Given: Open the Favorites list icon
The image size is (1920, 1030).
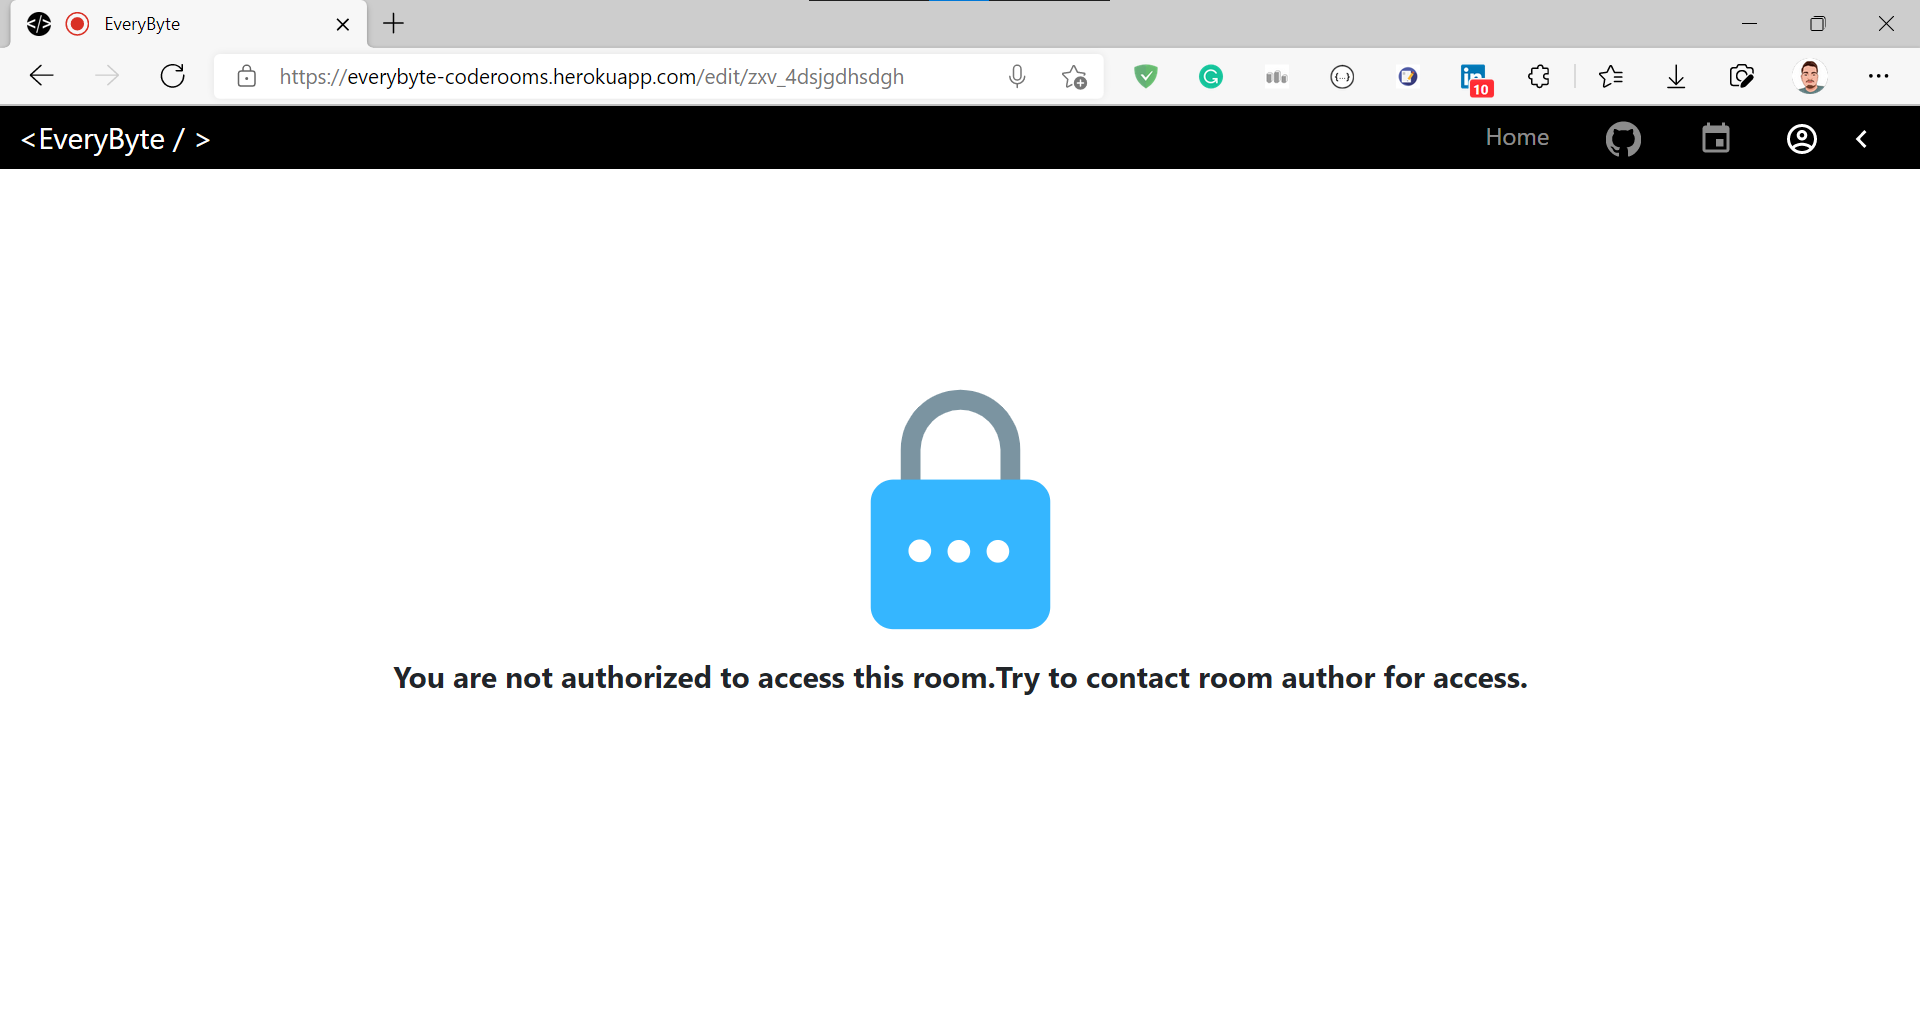Looking at the screenshot, I should (1610, 76).
